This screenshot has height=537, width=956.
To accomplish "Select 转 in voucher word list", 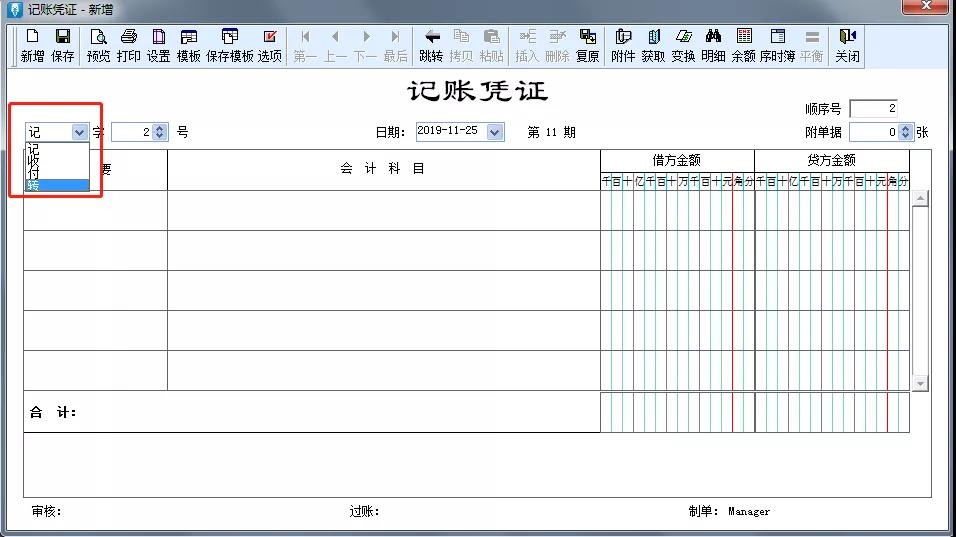I will pos(57,185).
